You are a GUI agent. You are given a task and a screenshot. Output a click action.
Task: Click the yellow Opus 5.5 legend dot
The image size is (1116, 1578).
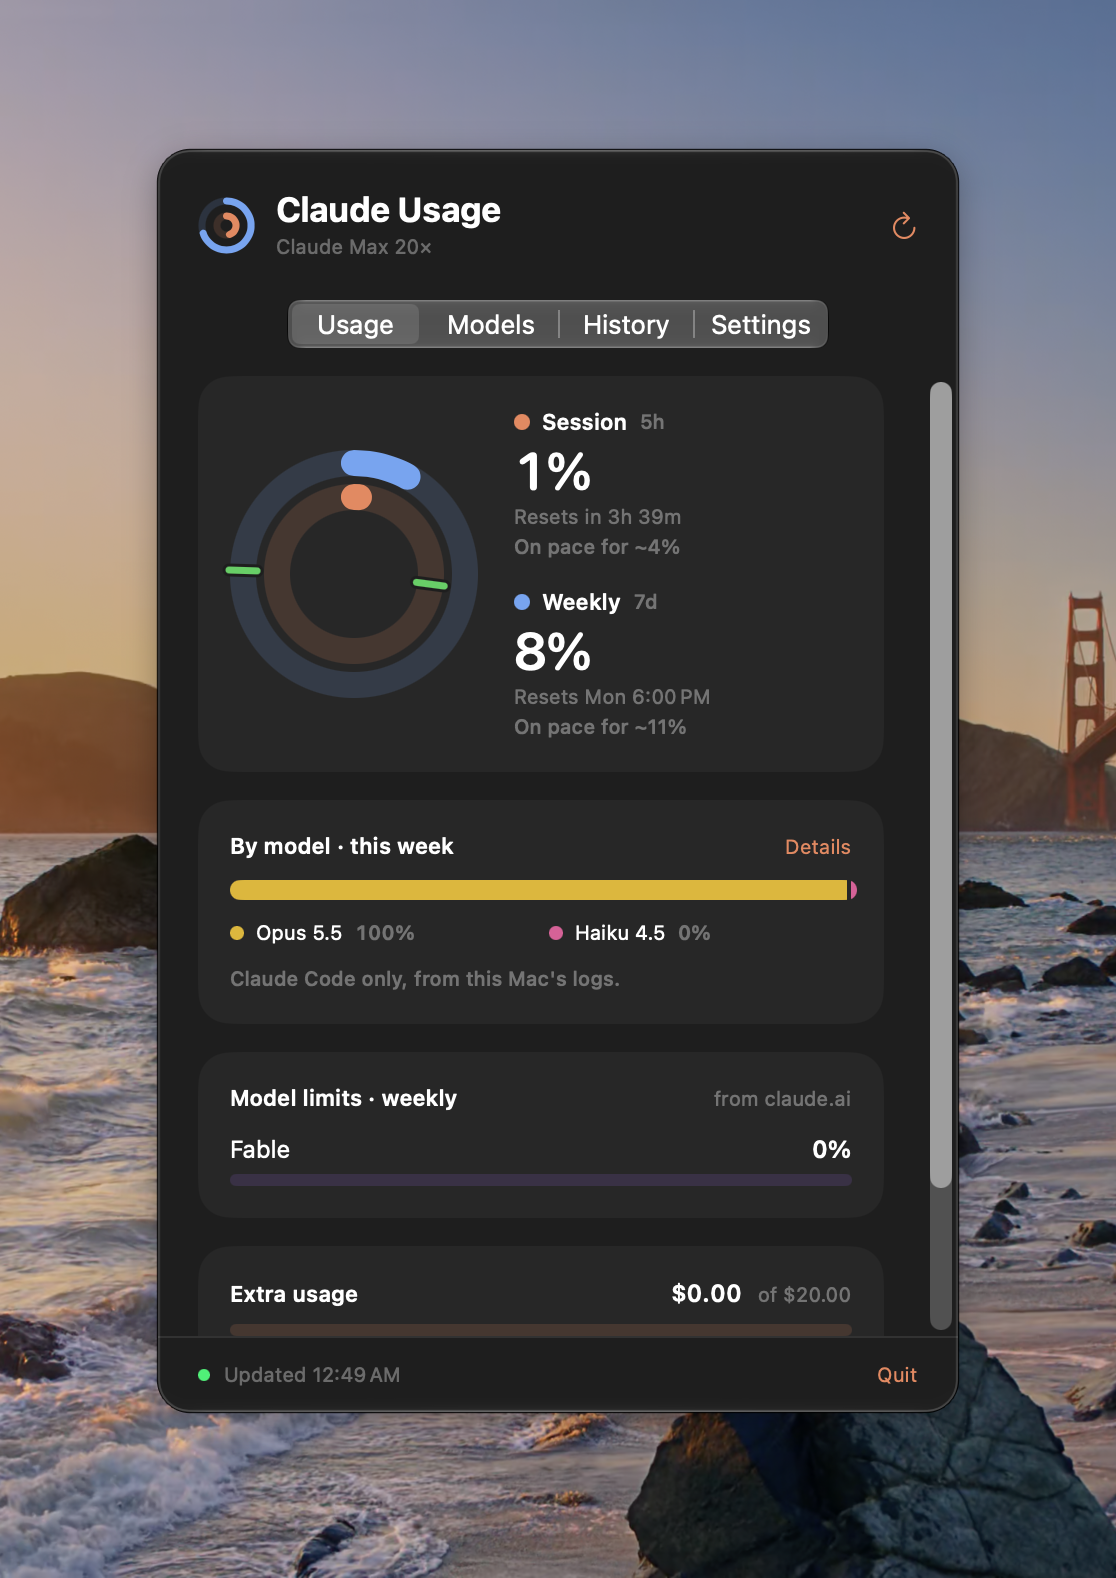coord(237,933)
